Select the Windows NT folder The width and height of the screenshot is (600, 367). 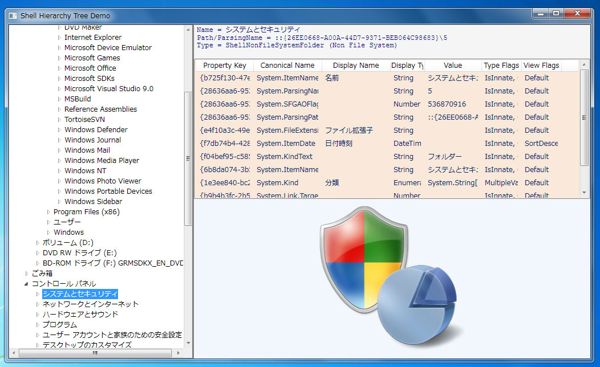click(85, 171)
